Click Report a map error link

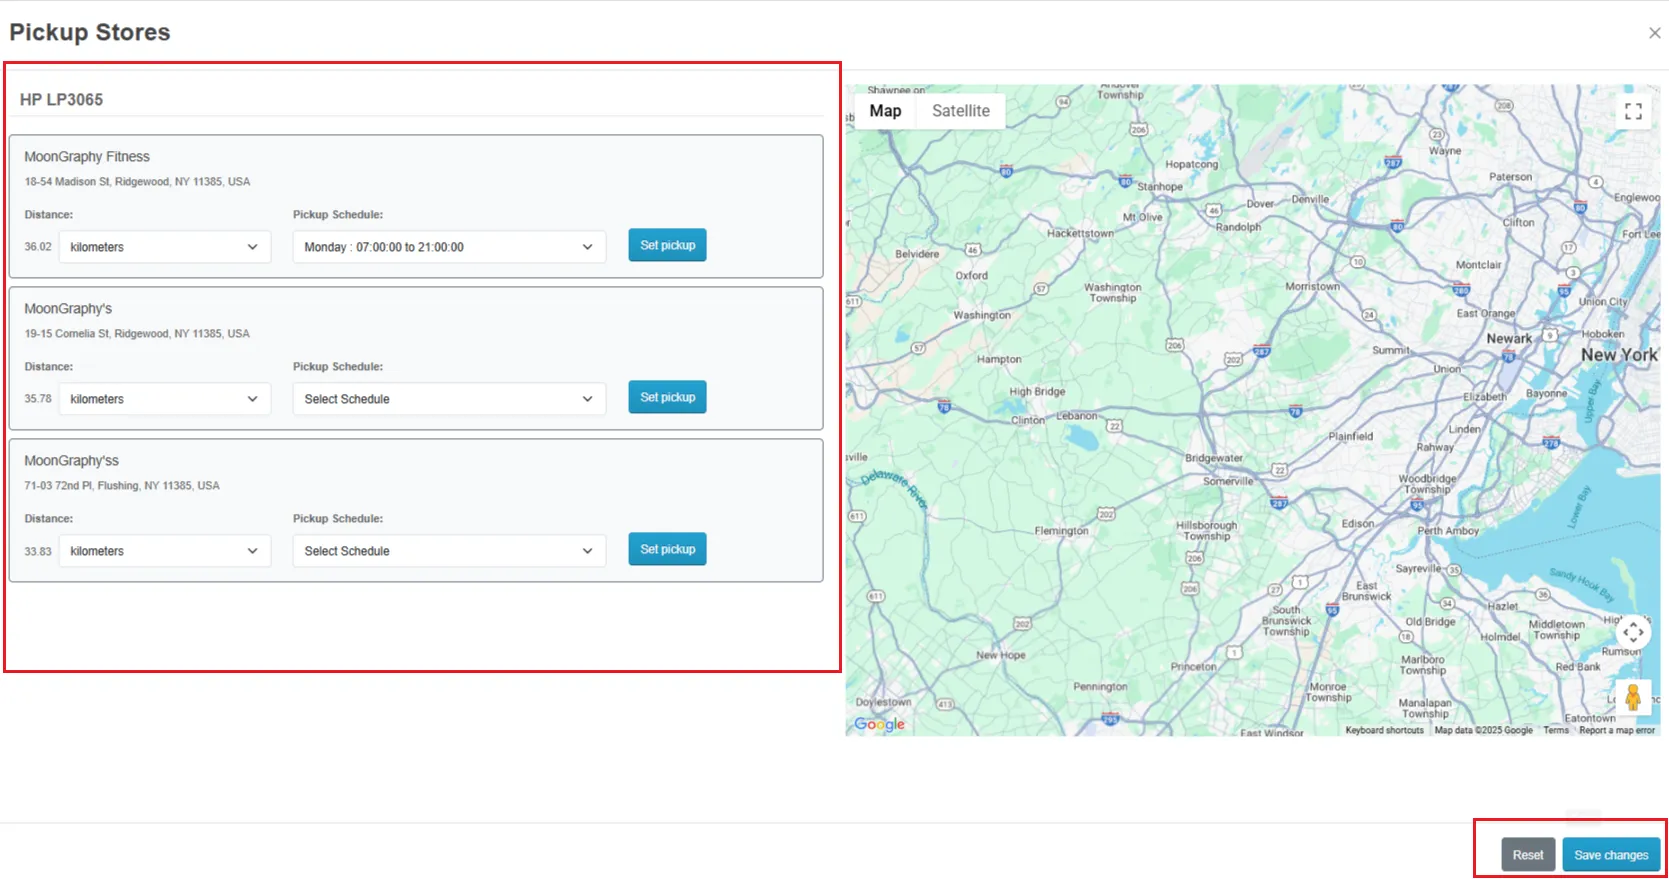click(x=1616, y=730)
